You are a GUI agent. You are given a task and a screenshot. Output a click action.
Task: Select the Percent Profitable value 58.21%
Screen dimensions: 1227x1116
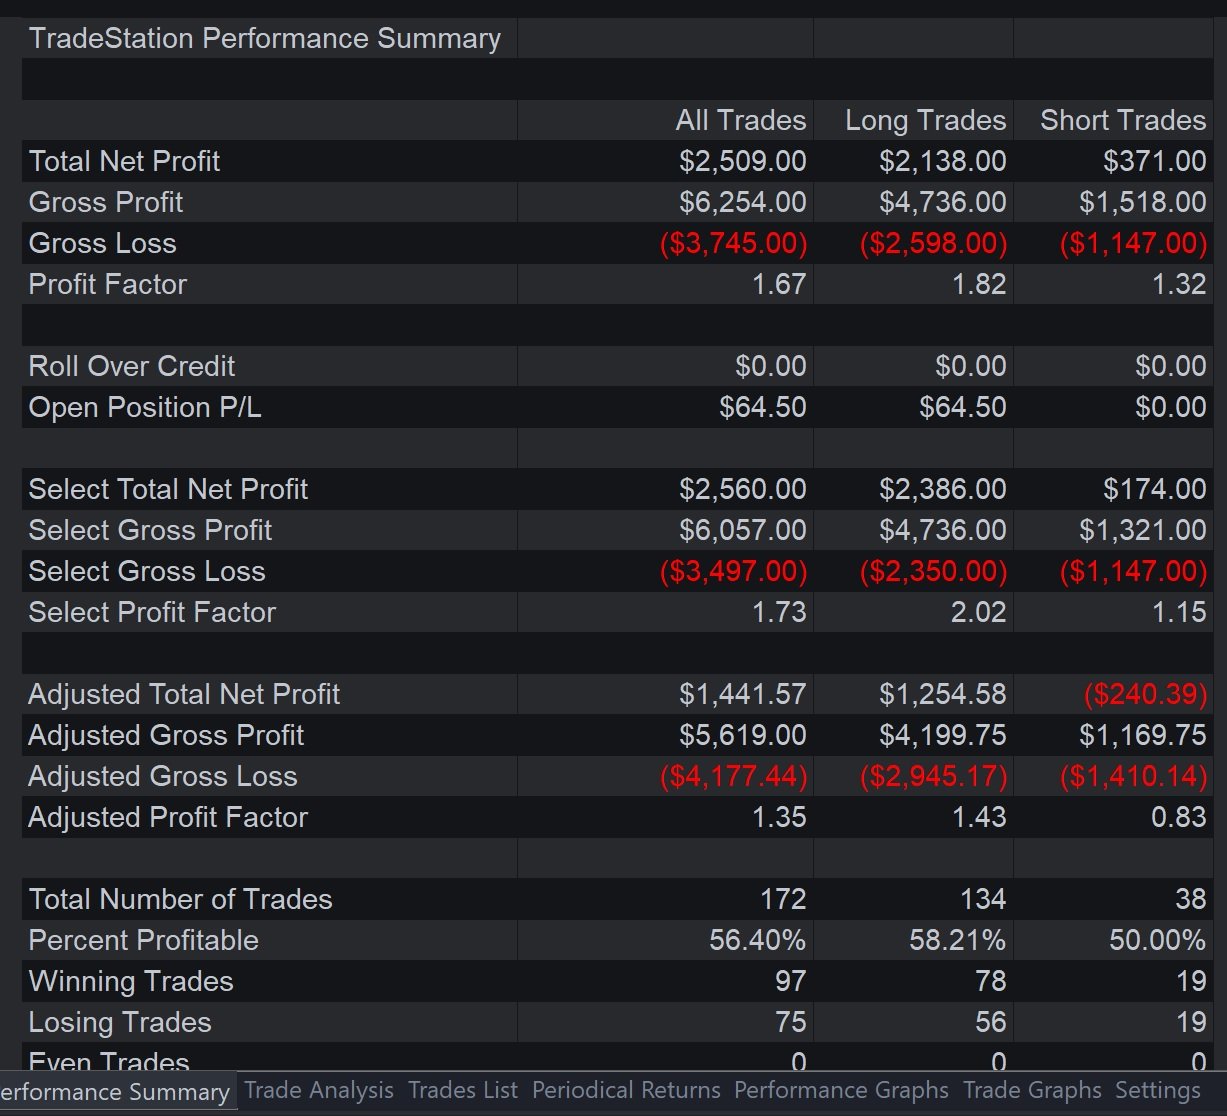tap(957, 940)
